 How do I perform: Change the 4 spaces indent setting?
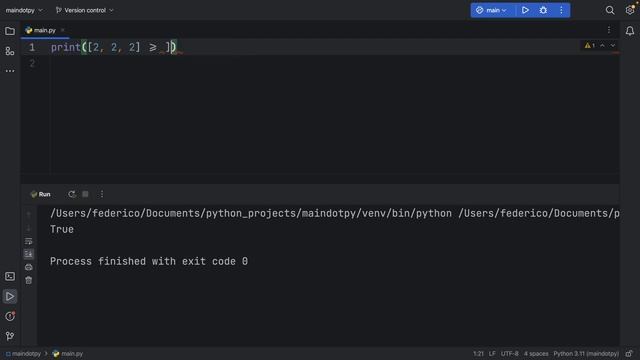tap(536, 354)
